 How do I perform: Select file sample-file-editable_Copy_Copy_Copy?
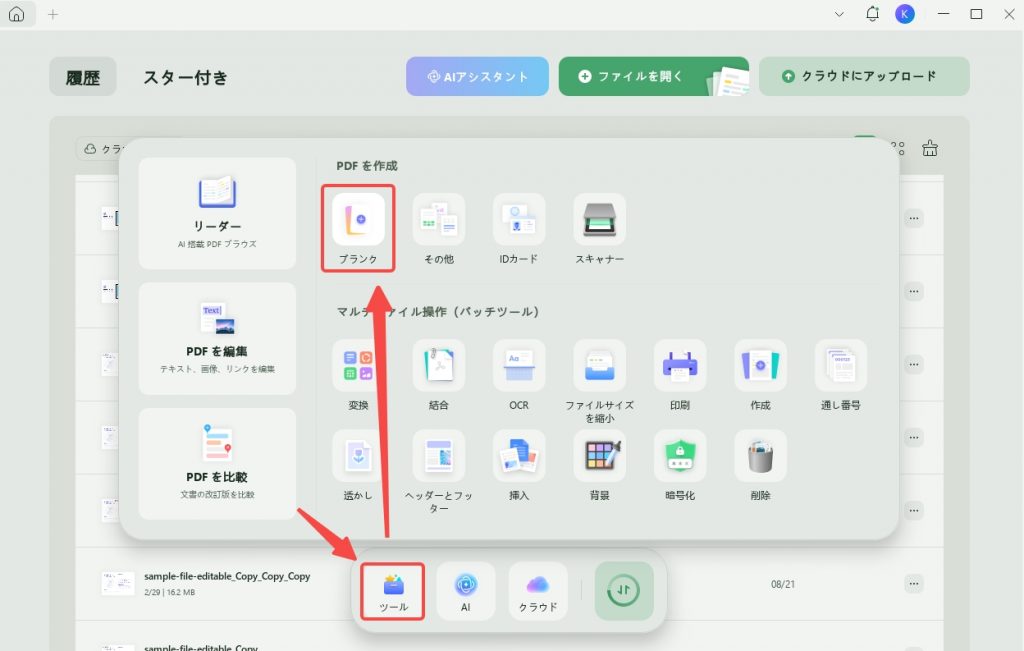pyautogui.click(x=509, y=583)
